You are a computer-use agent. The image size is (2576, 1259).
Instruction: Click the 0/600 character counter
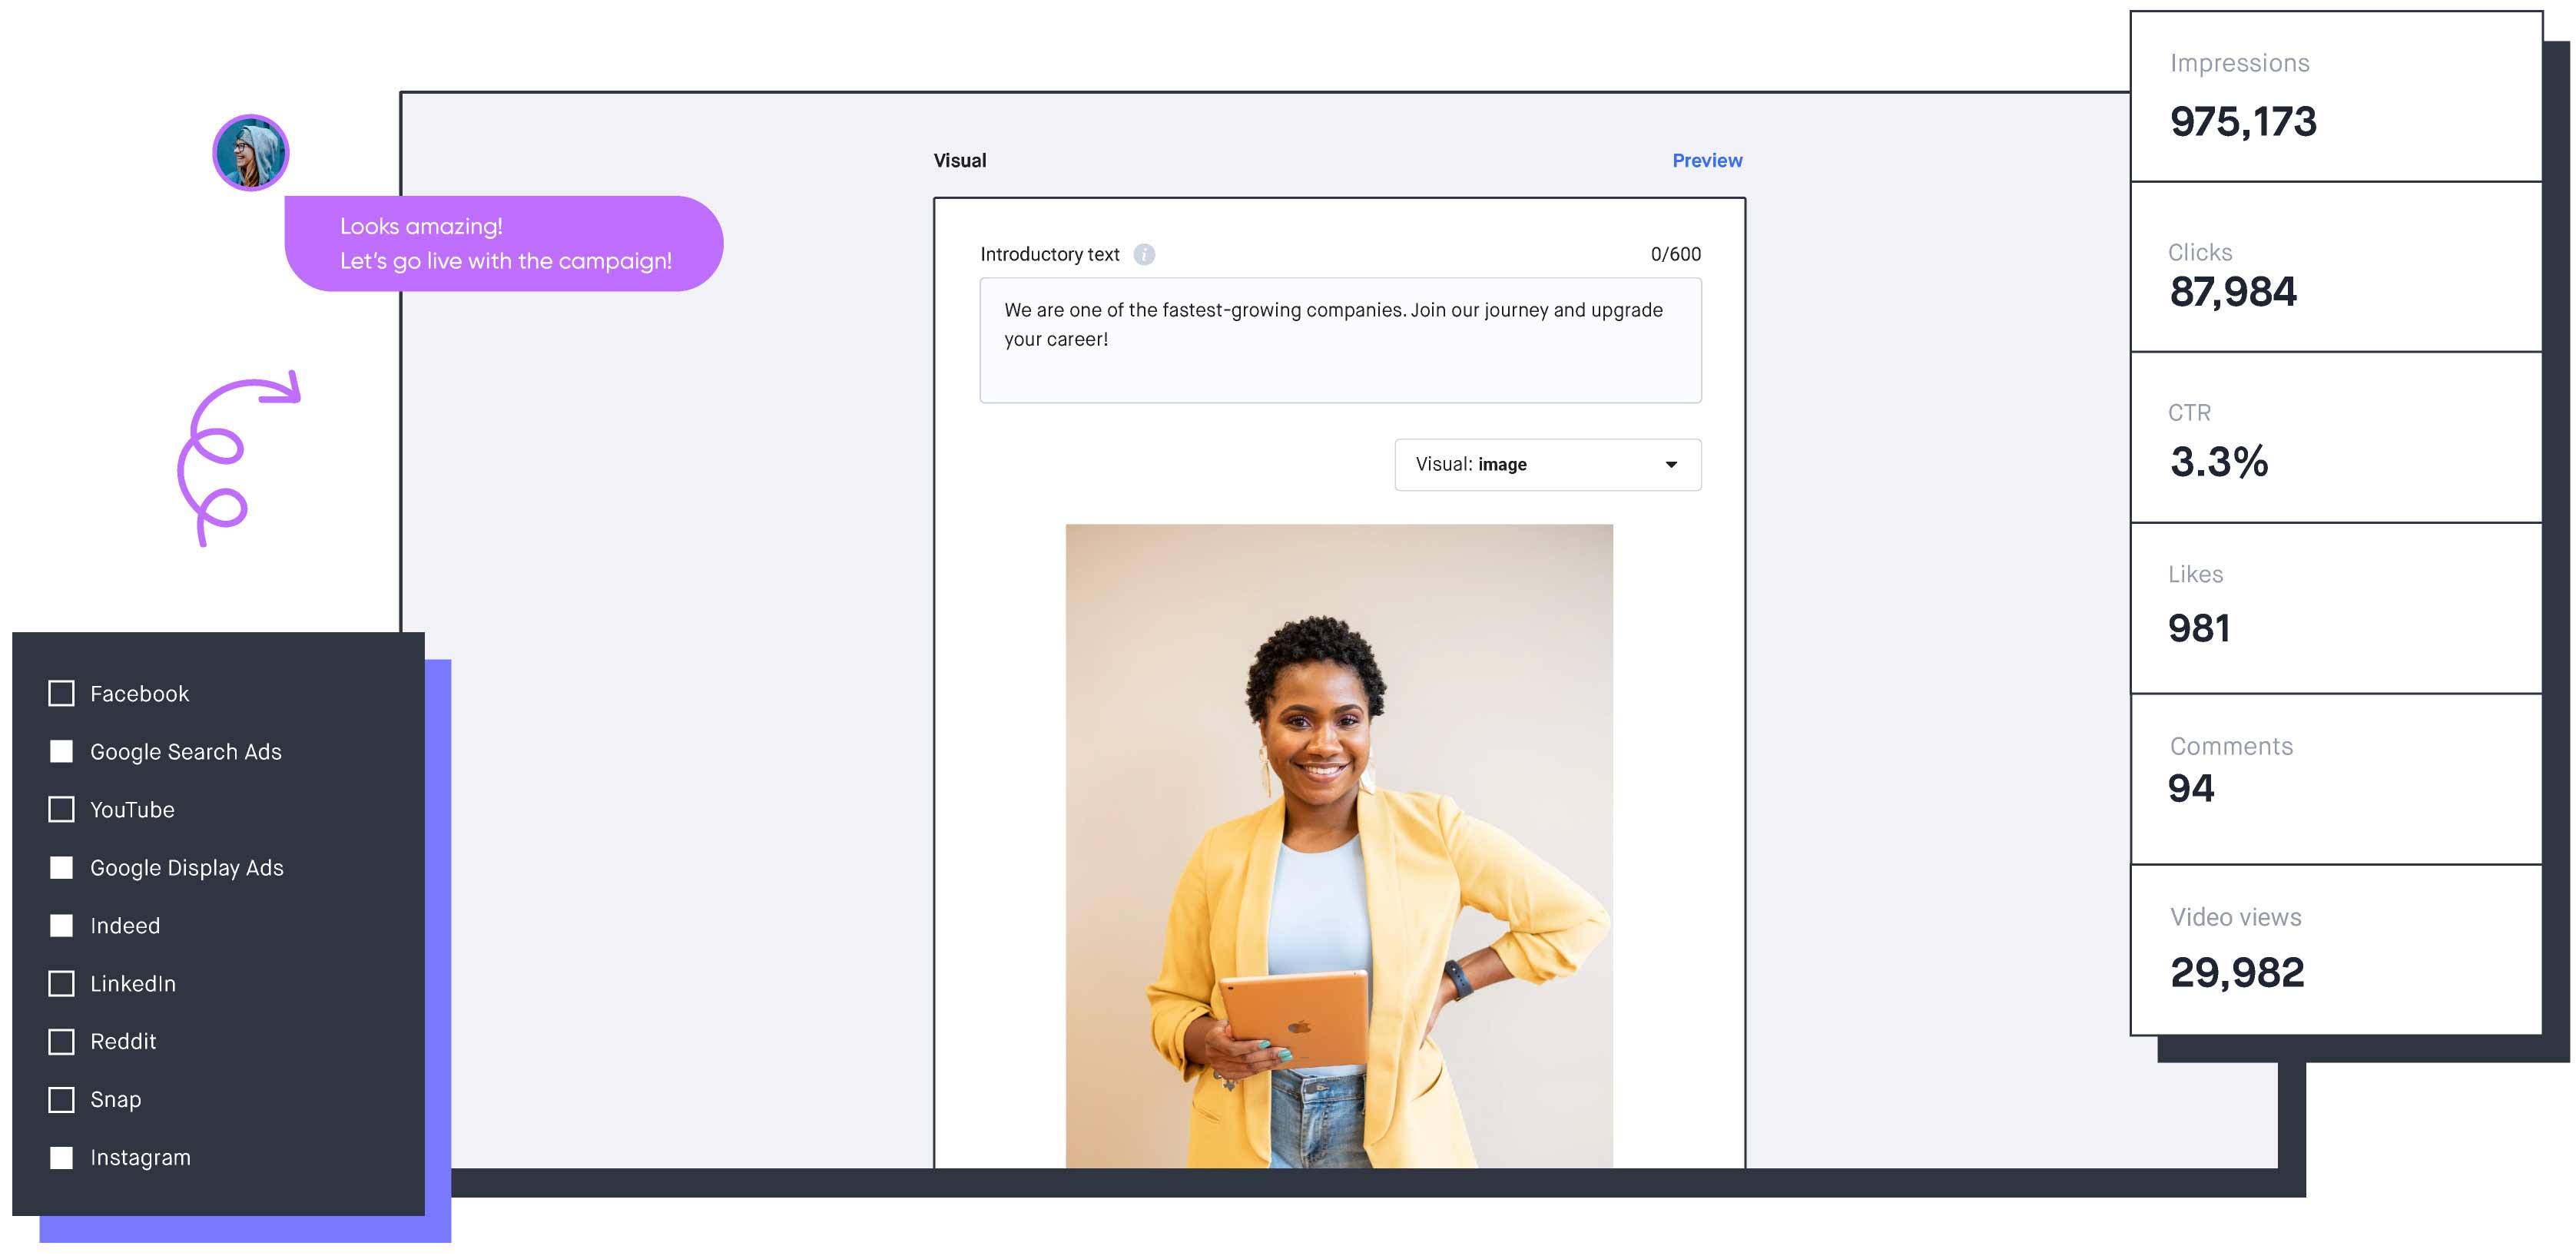[x=1675, y=254]
